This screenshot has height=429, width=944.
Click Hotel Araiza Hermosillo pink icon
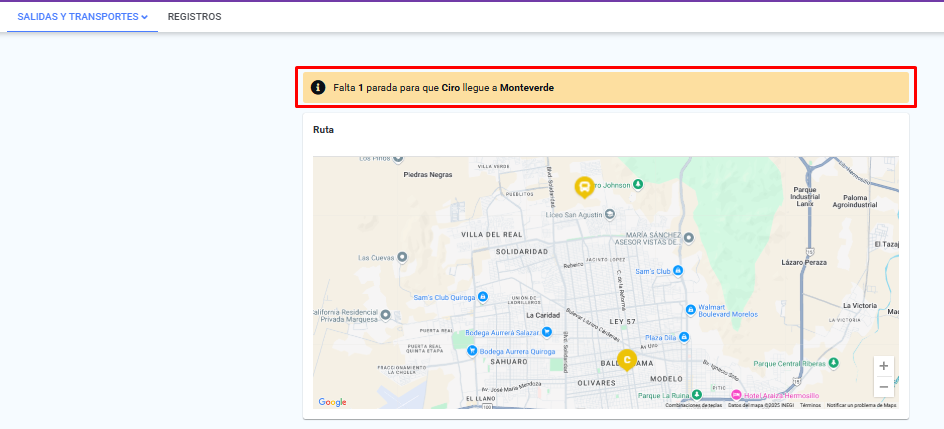tap(736, 395)
